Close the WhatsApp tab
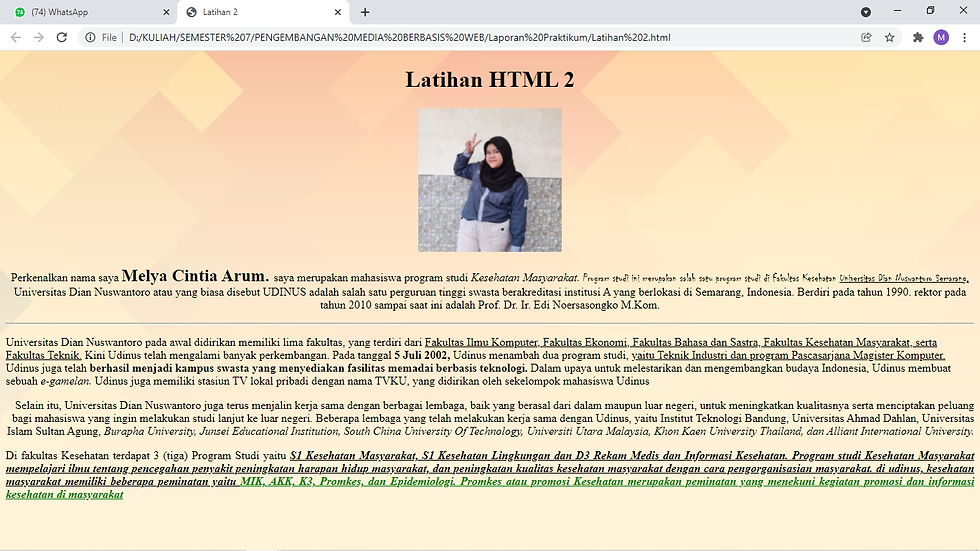The height and width of the screenshot is (551, 980). 166,12
